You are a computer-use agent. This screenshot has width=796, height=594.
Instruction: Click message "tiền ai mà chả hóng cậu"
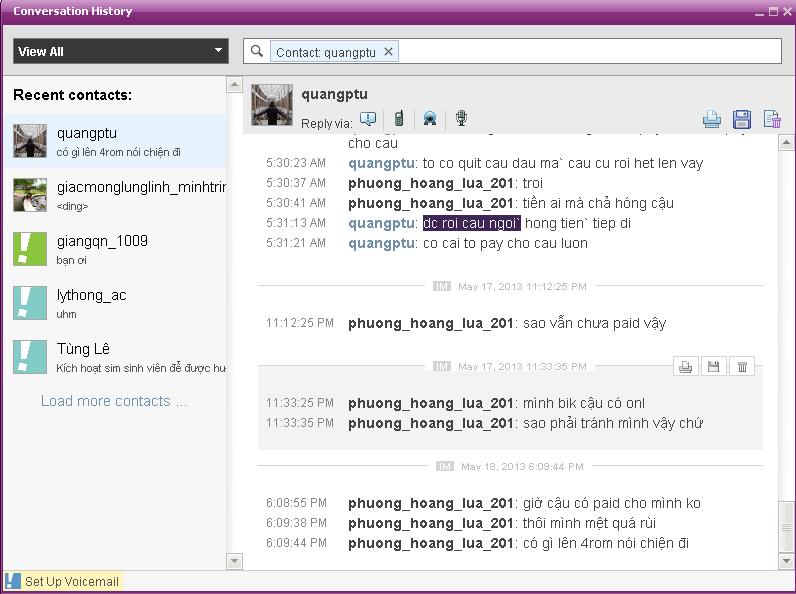tap(598, 203)
